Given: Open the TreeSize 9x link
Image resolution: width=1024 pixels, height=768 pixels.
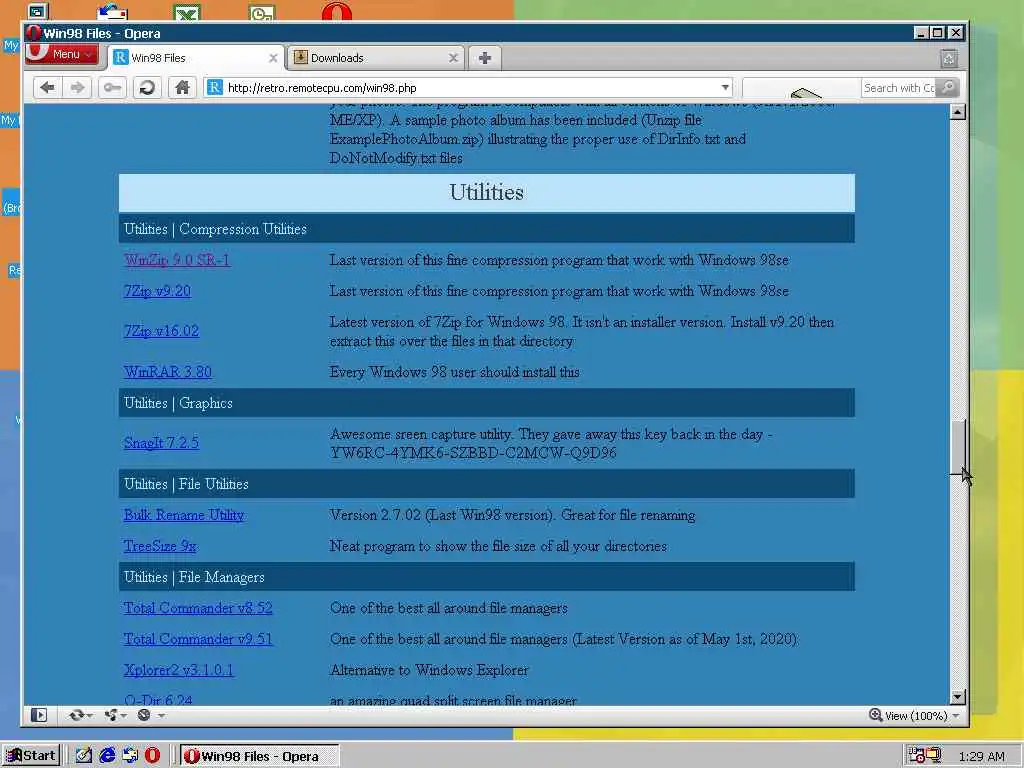Looking at the screenshot, I should (160, 546).
